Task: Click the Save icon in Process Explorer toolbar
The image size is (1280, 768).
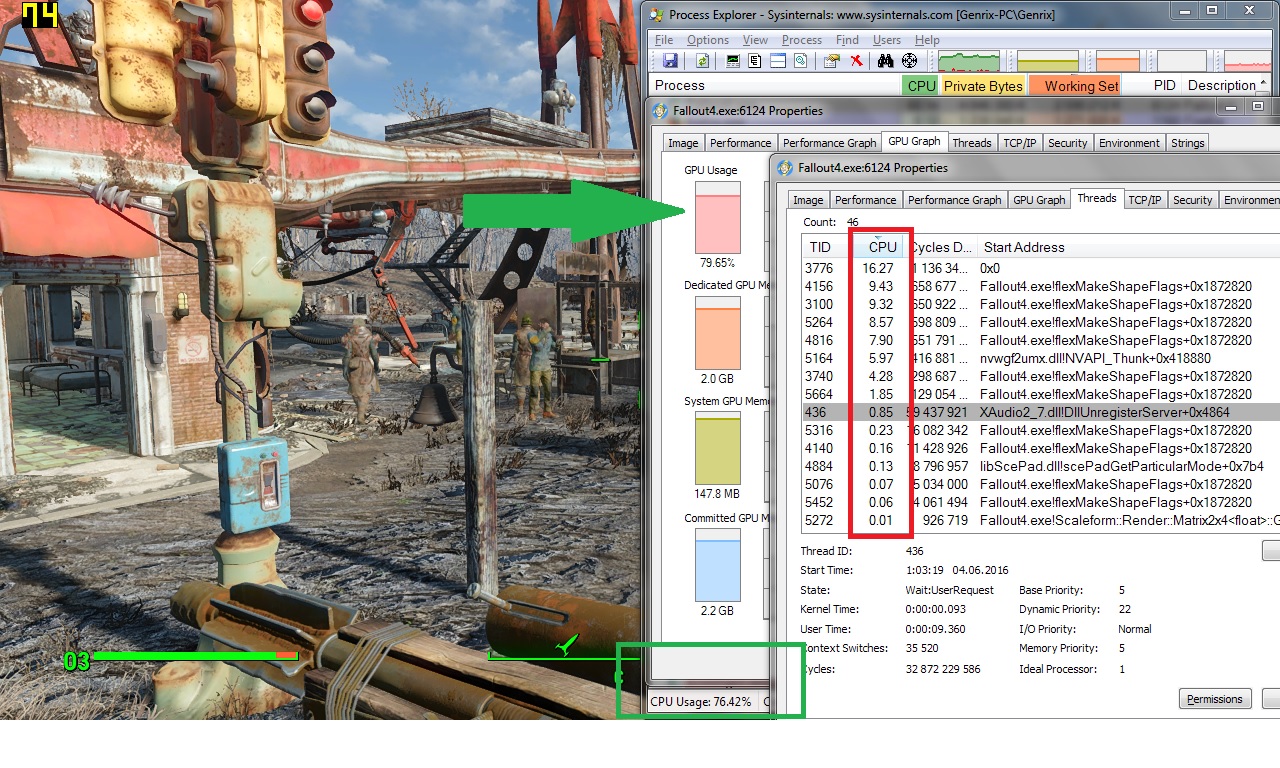Action: coord(670,61)
